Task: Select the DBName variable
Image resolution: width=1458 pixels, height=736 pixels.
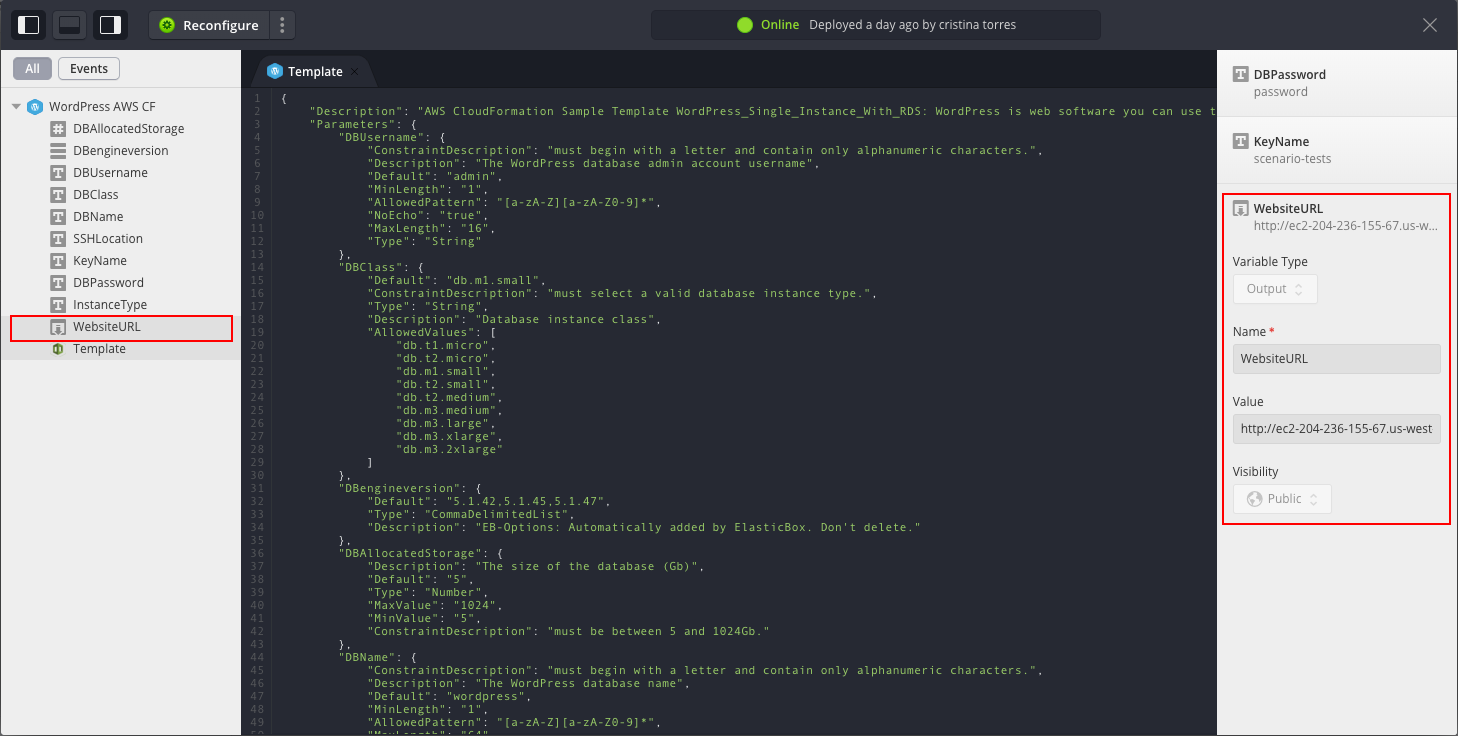Action: (x=98, y=217)
